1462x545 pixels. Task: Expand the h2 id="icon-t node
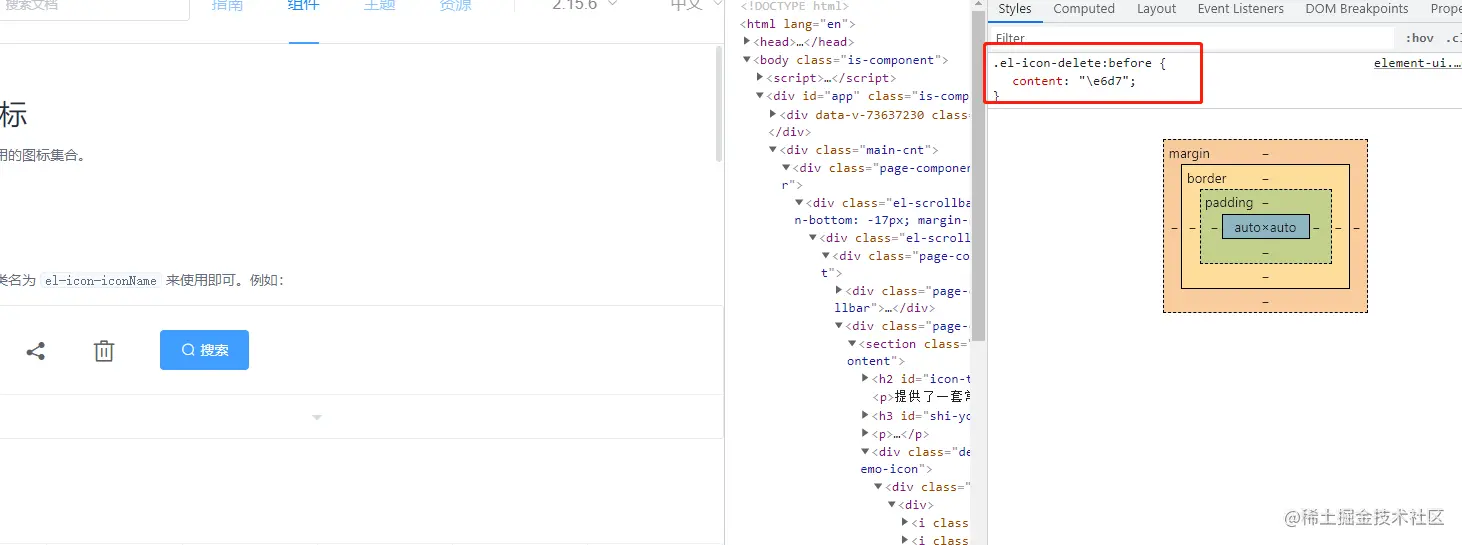pyautogui.click(x=865, y=379)
